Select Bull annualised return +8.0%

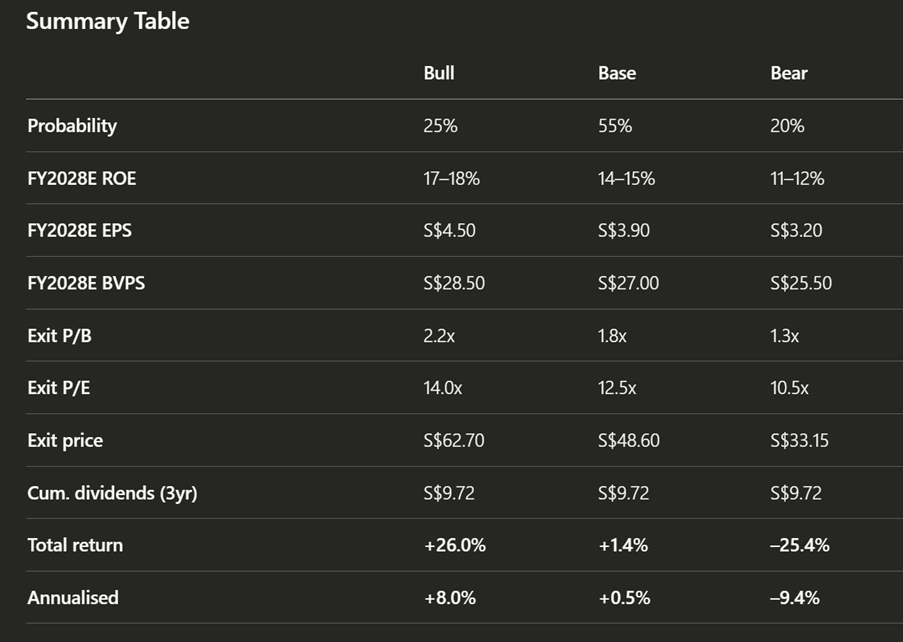pos(449,598)
